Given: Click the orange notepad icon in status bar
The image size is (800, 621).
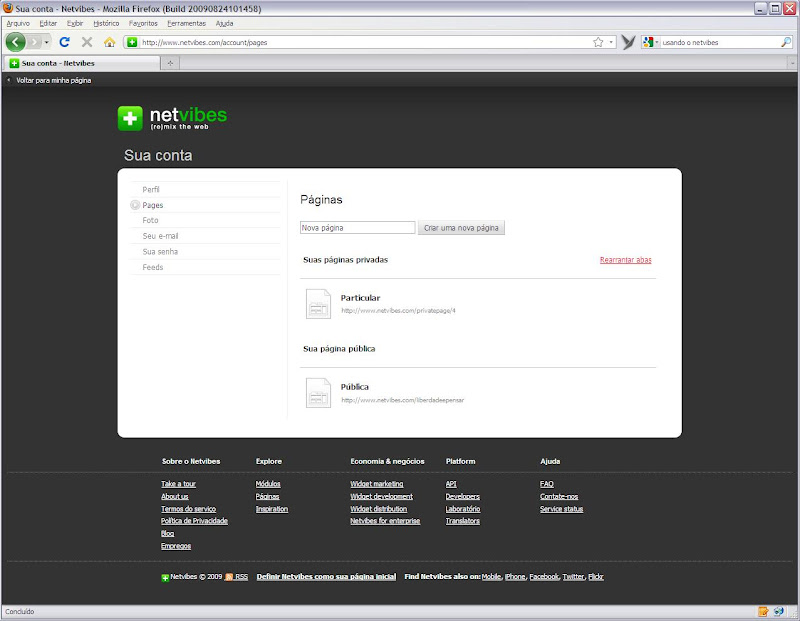Looking at the screenshot, I should [763, 611].
